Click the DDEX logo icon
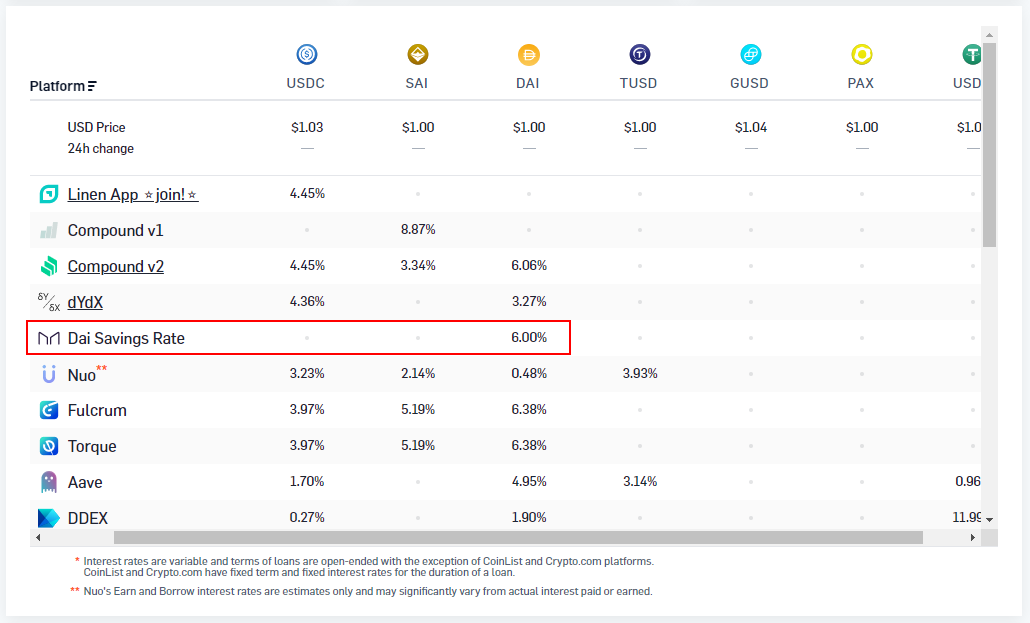 [49, 518]
